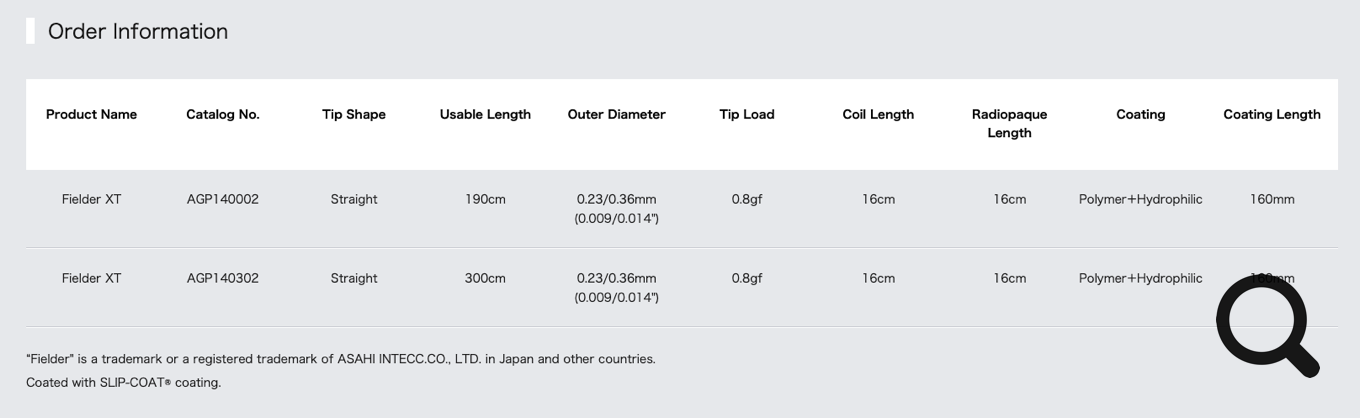
Task: Select catalog number AGP140002
Action: 223,199
